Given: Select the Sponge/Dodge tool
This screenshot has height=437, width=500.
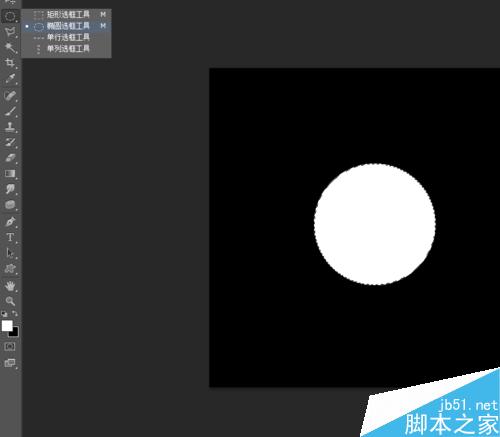Looking at the screenshot, I should [10, 205].
